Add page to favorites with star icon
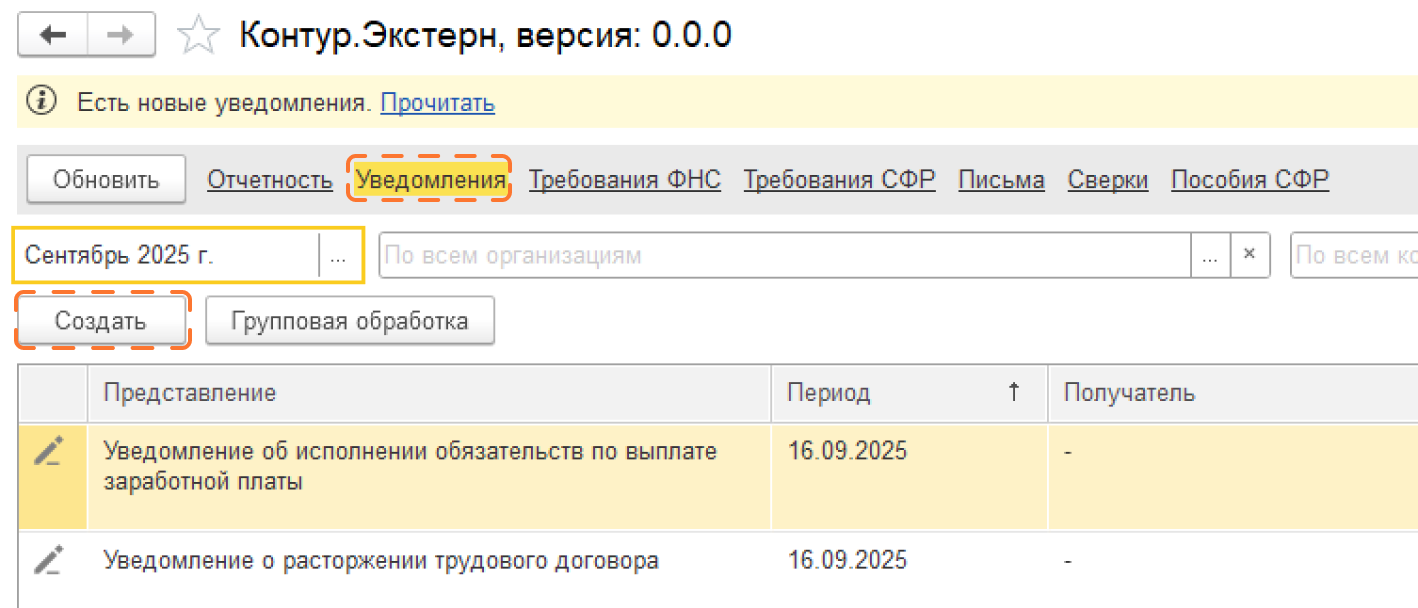 (197, 37)
